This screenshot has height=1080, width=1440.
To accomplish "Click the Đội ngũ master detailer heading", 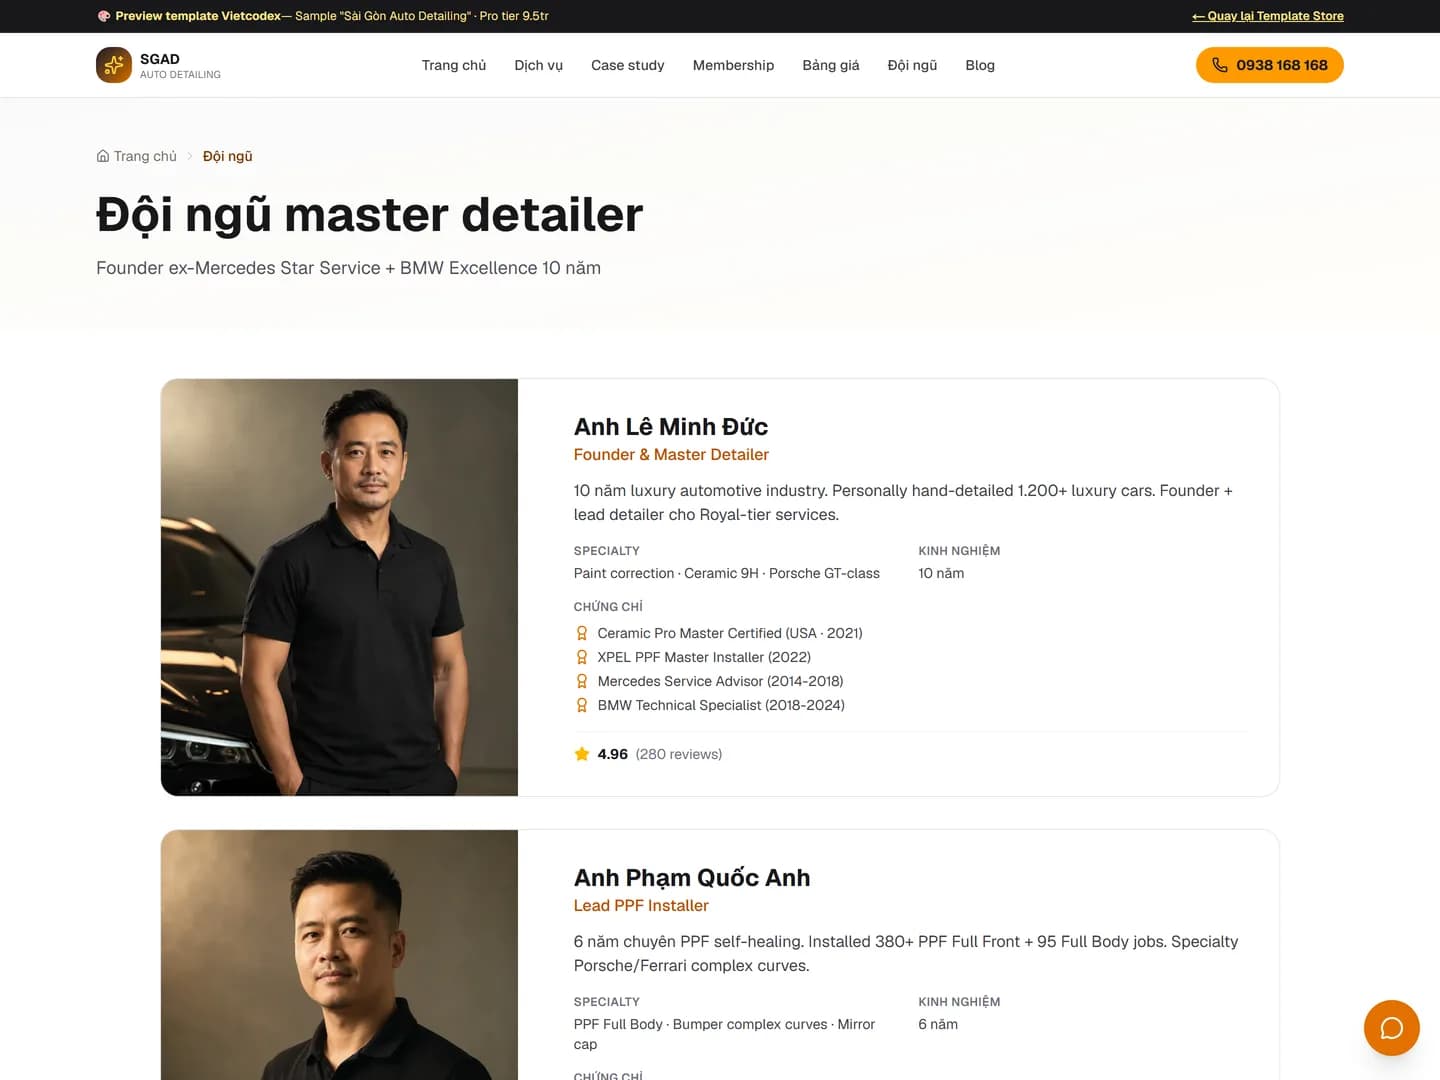I will pos(369,215).
